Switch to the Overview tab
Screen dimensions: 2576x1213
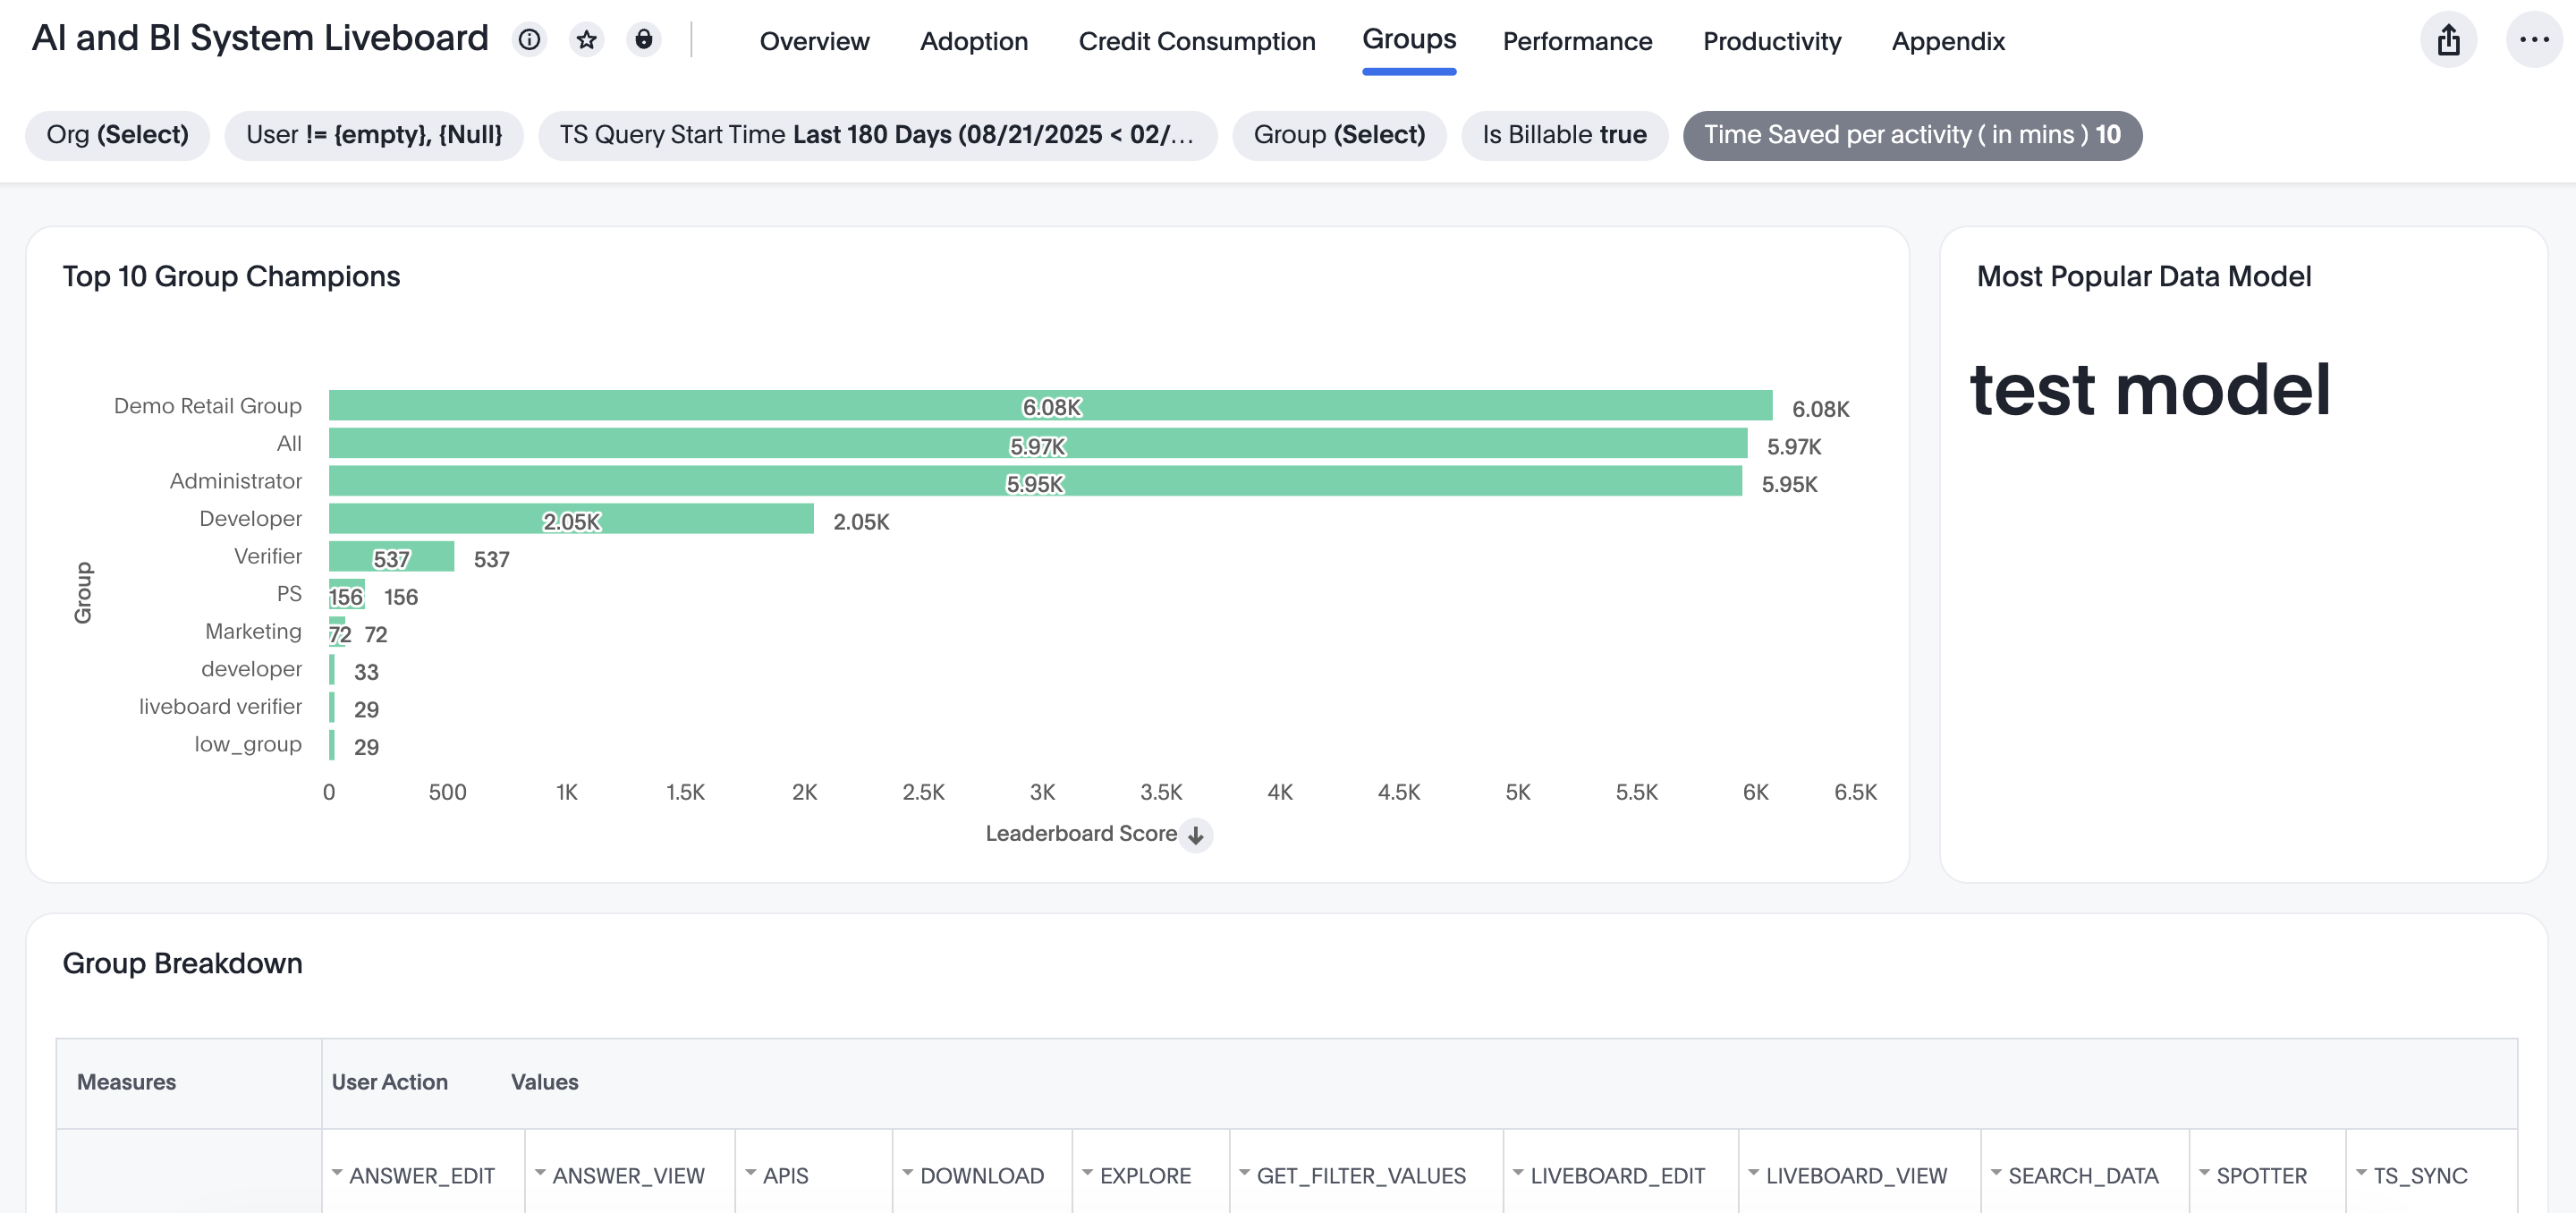(814, 41)
